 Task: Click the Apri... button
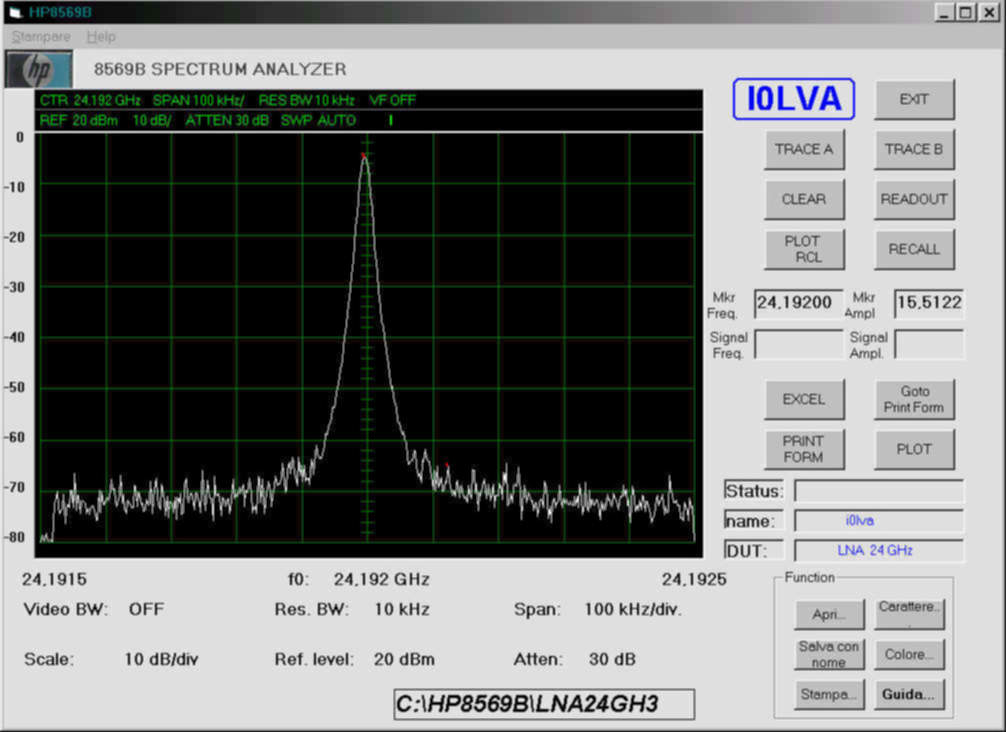click(829, 615)
